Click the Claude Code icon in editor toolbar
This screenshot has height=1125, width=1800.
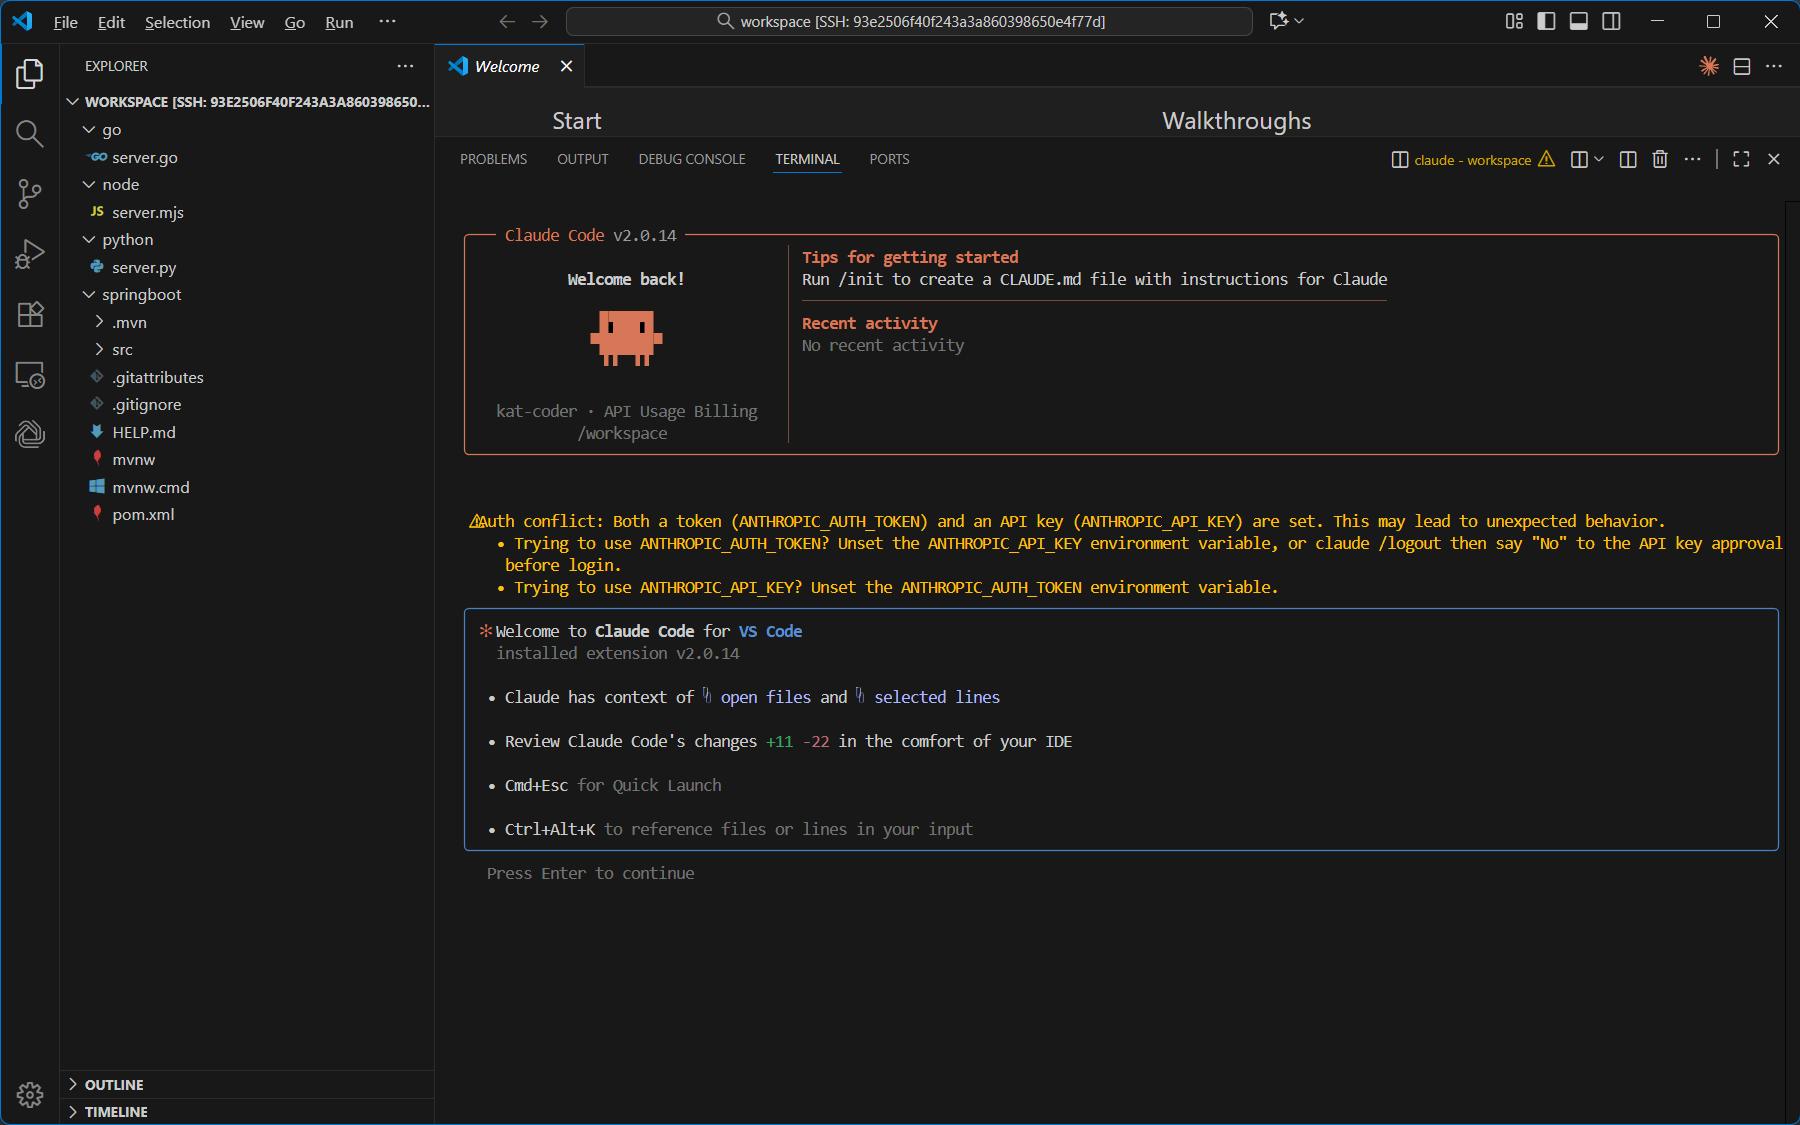tap(1709, 66)
